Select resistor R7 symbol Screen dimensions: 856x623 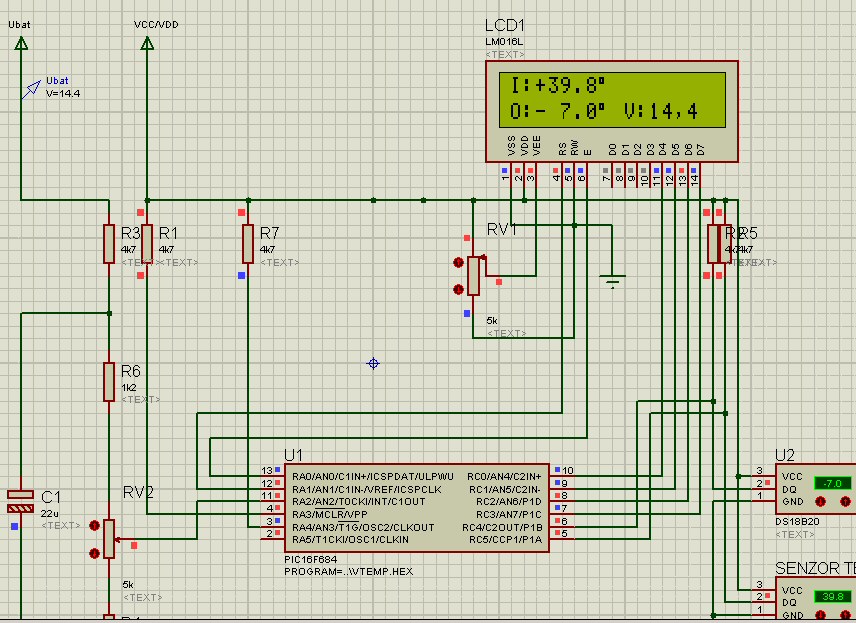(247, 244)
